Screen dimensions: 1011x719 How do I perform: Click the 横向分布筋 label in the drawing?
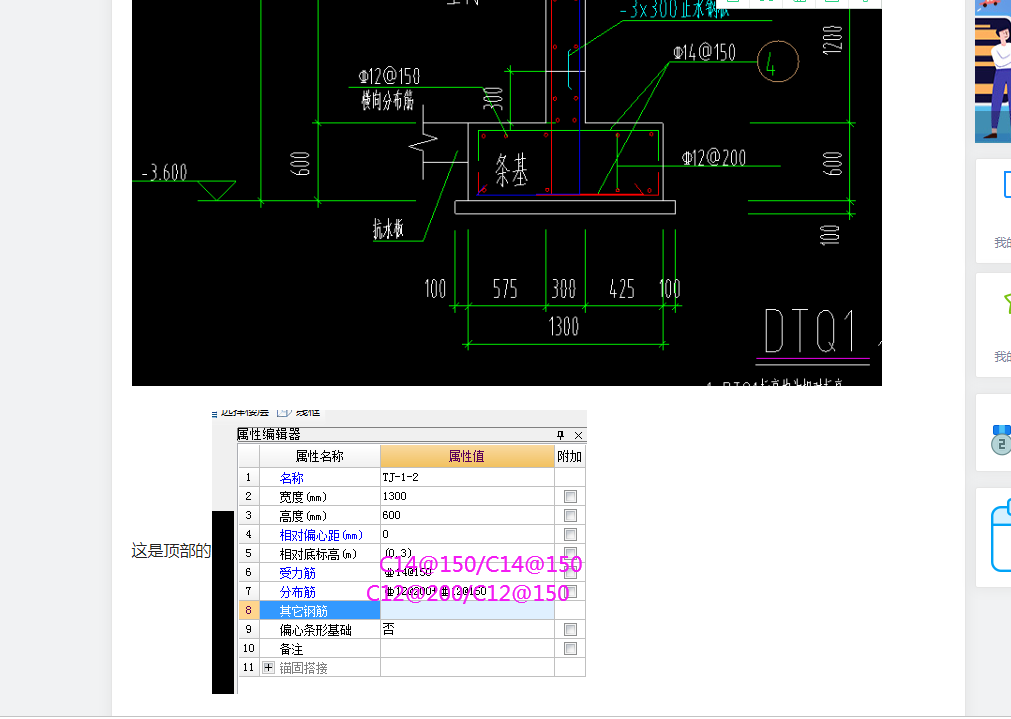[x=388, y=100]
